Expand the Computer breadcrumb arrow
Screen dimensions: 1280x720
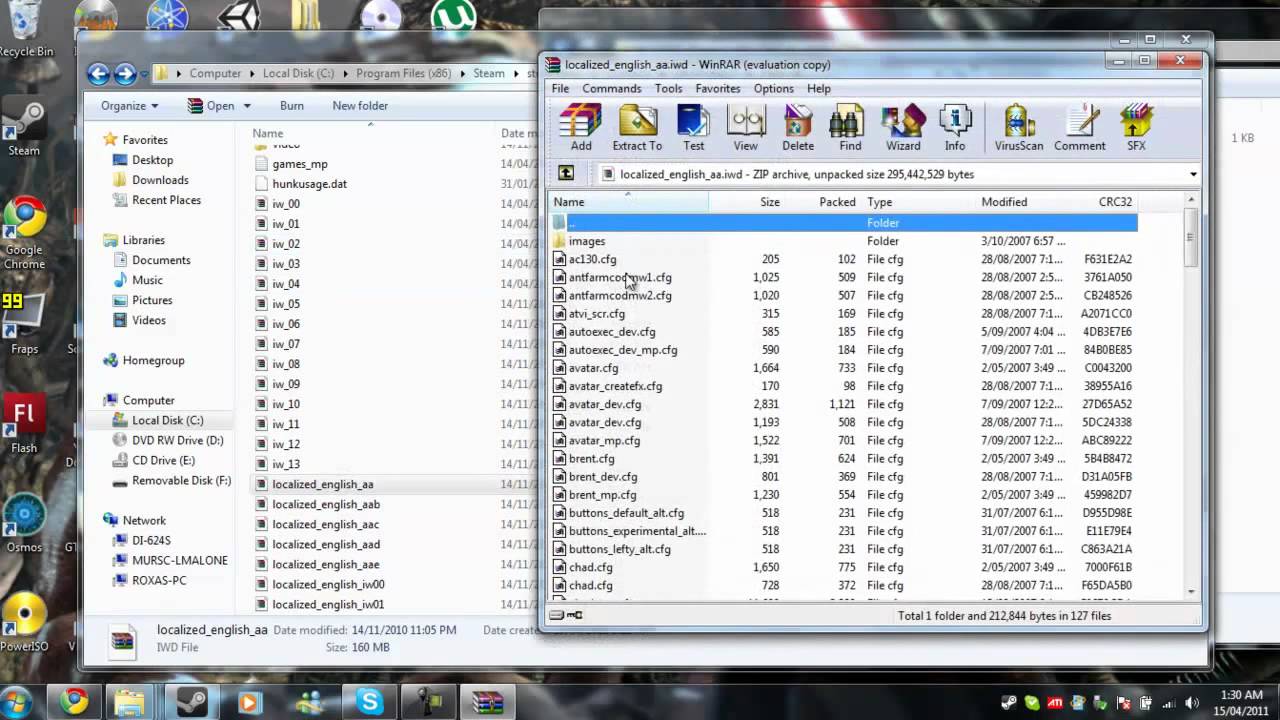tap(252, 73)
